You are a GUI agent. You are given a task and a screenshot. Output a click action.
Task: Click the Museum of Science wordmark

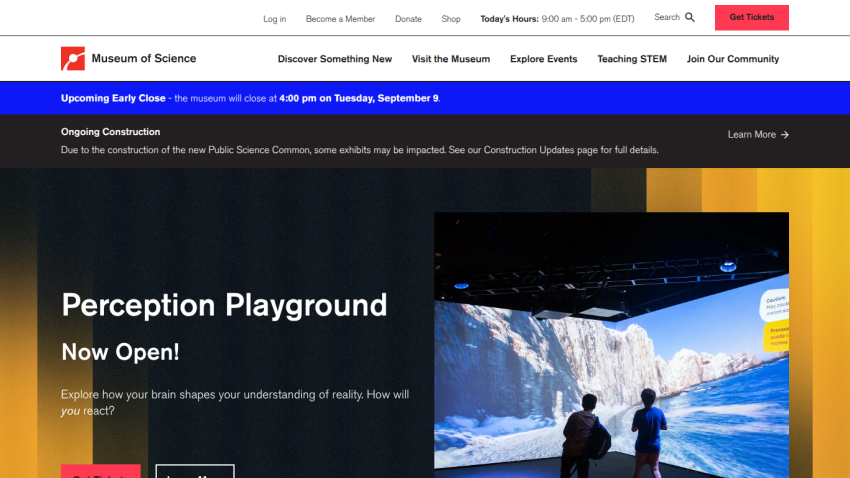[x=144, y=59]
